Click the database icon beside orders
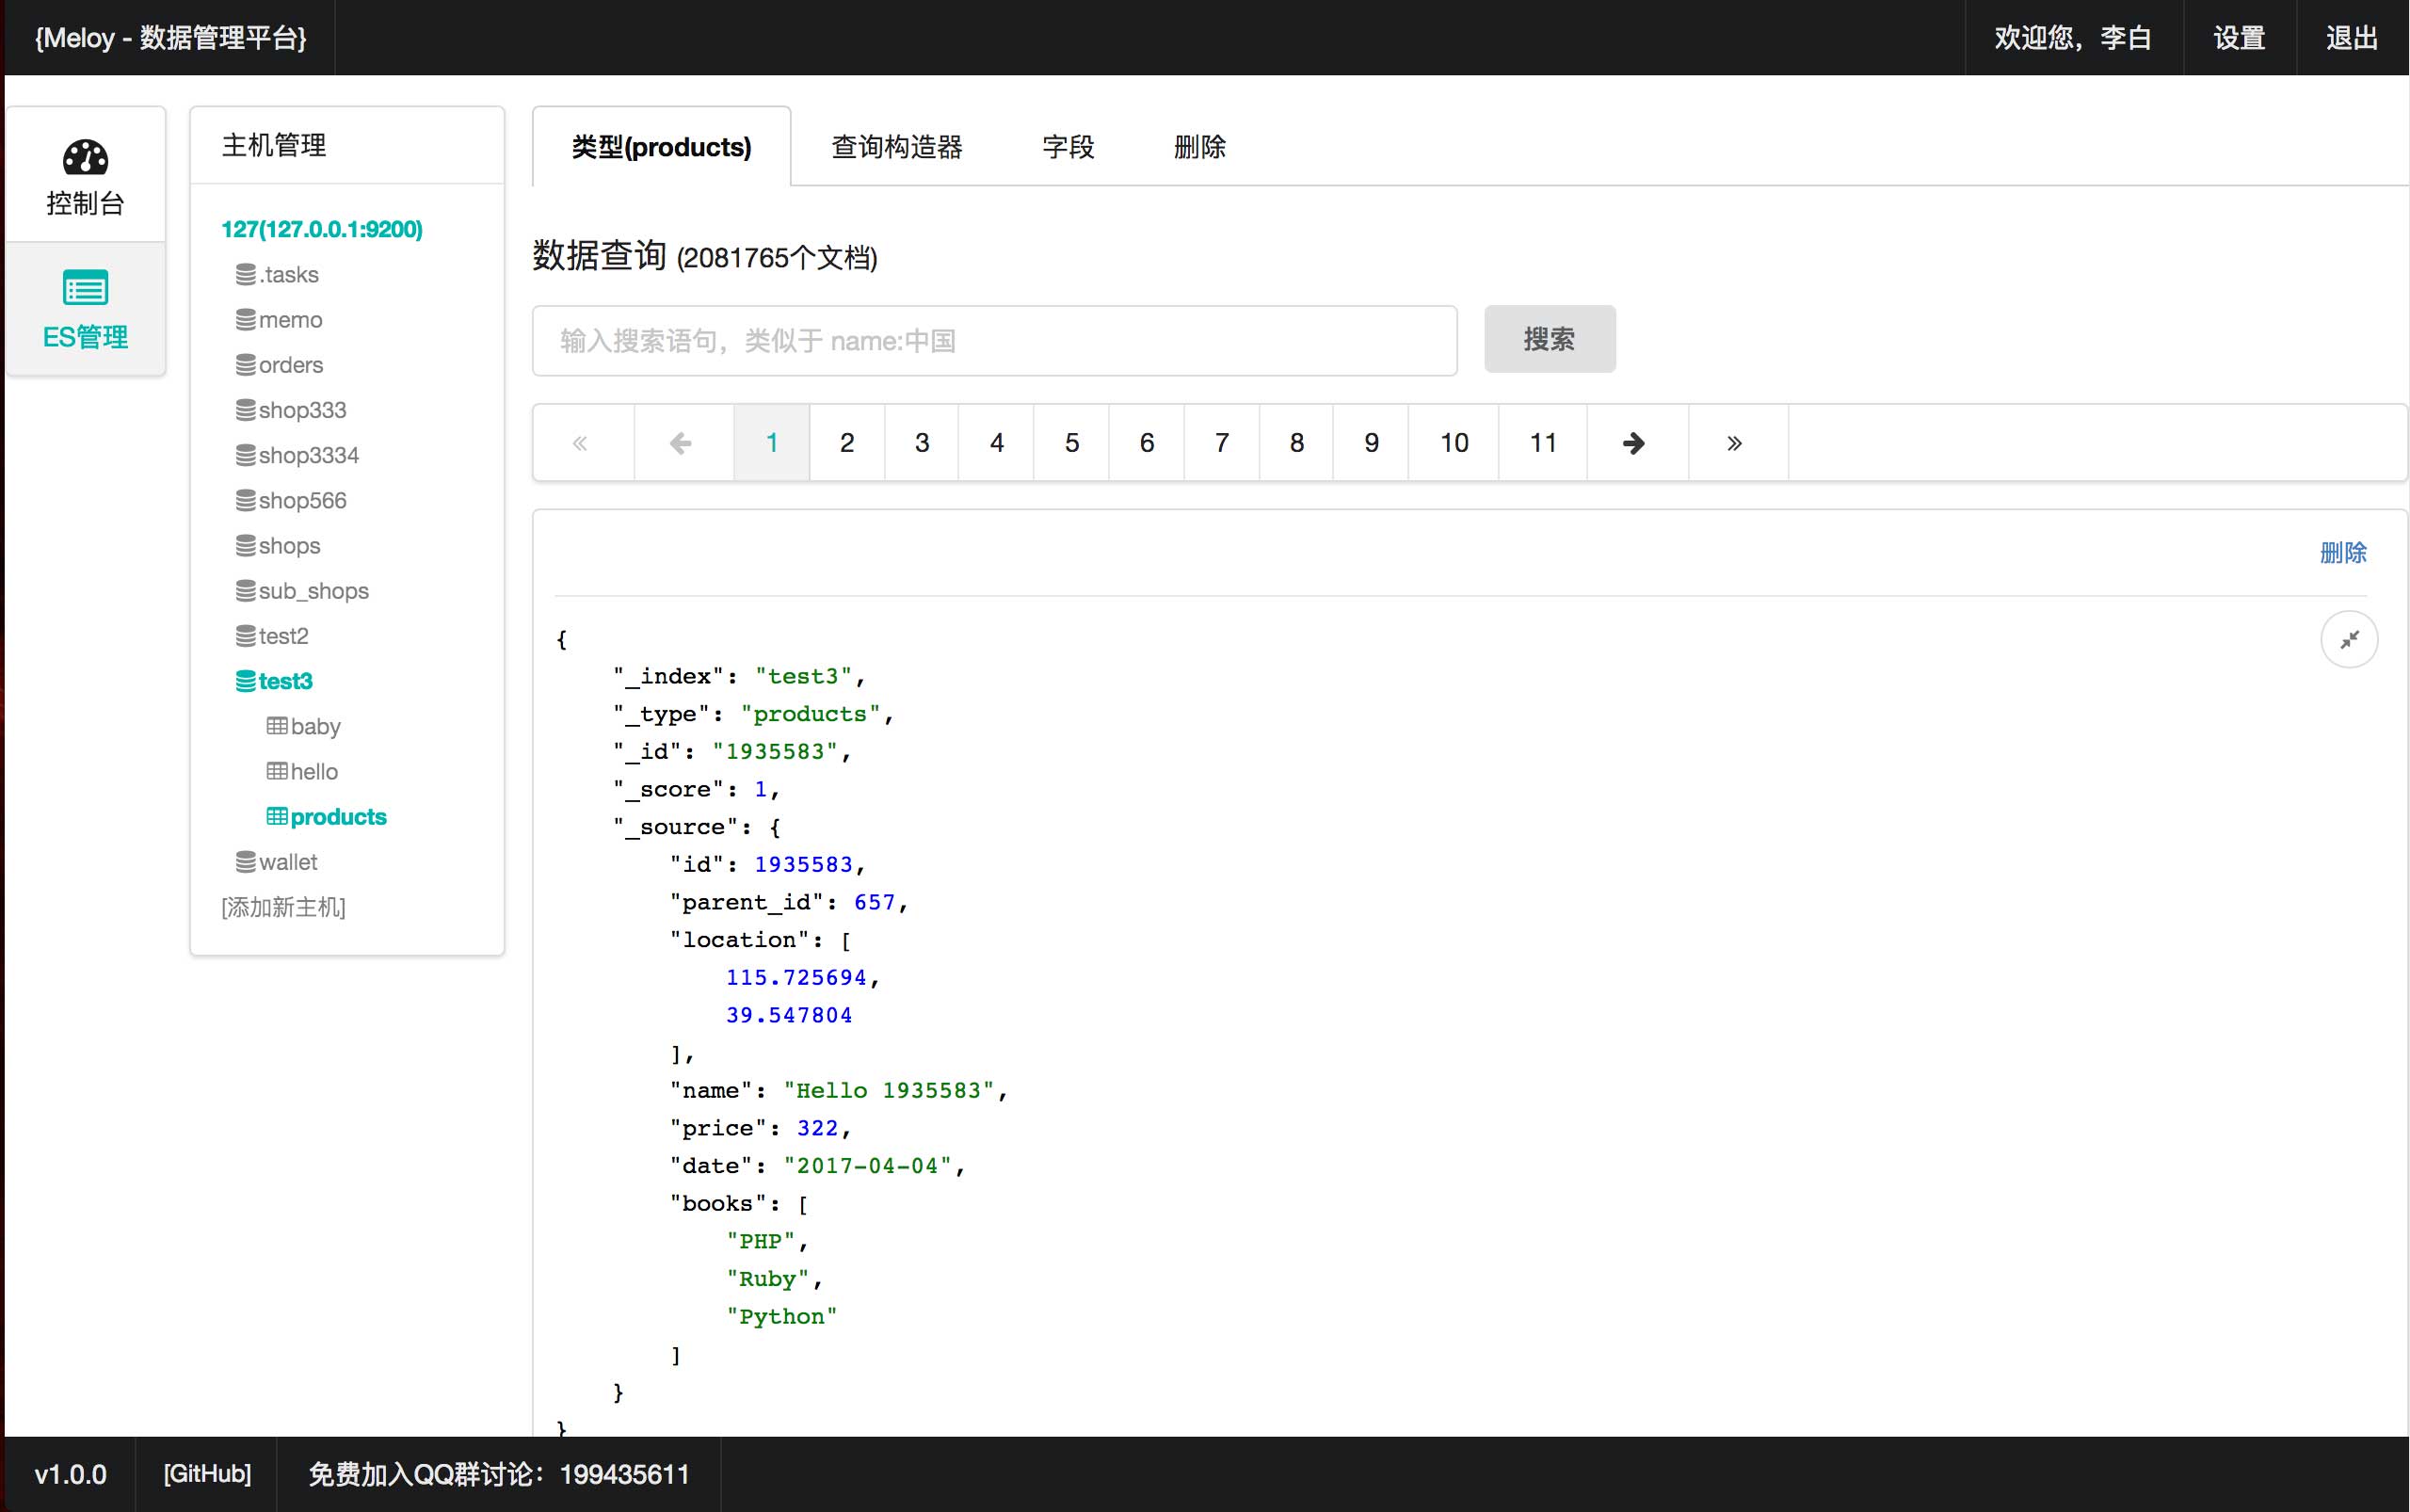This screenshot has height=1512, width=2410. (x=245, y=365)
